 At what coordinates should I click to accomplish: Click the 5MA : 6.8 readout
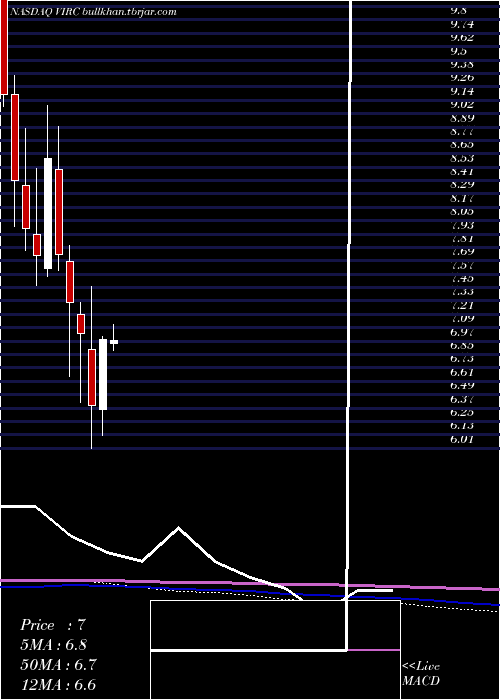[54, 645]
